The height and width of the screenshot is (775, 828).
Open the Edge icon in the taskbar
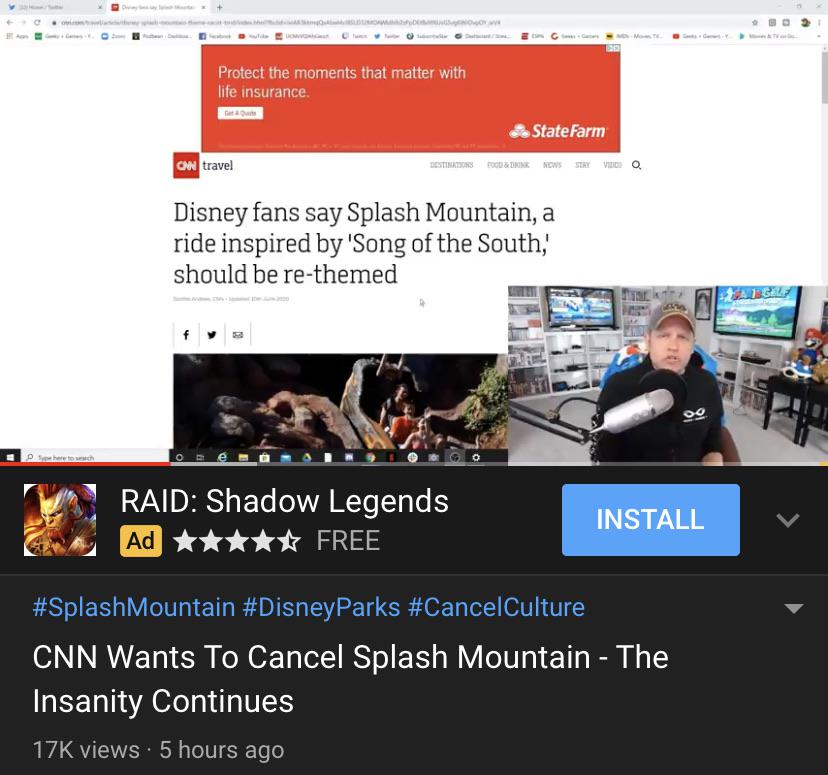point(222,457)
